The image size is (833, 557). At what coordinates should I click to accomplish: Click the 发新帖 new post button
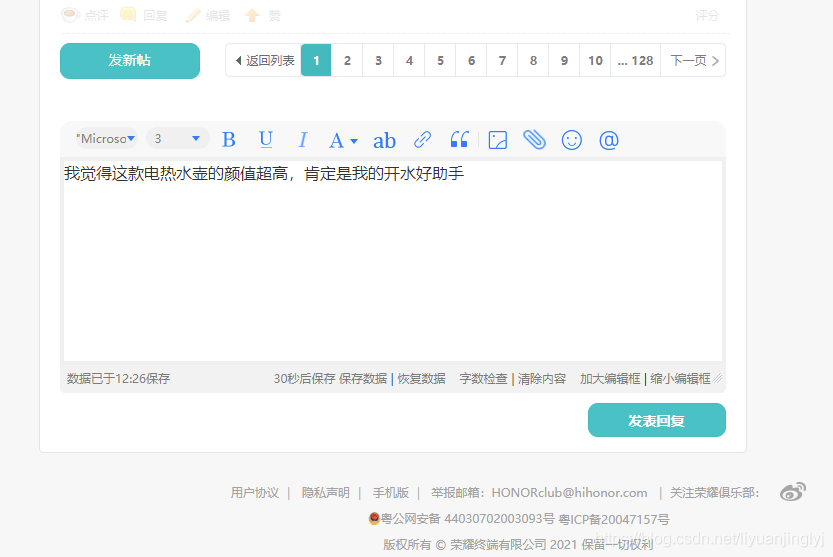(x=130, y=60)
